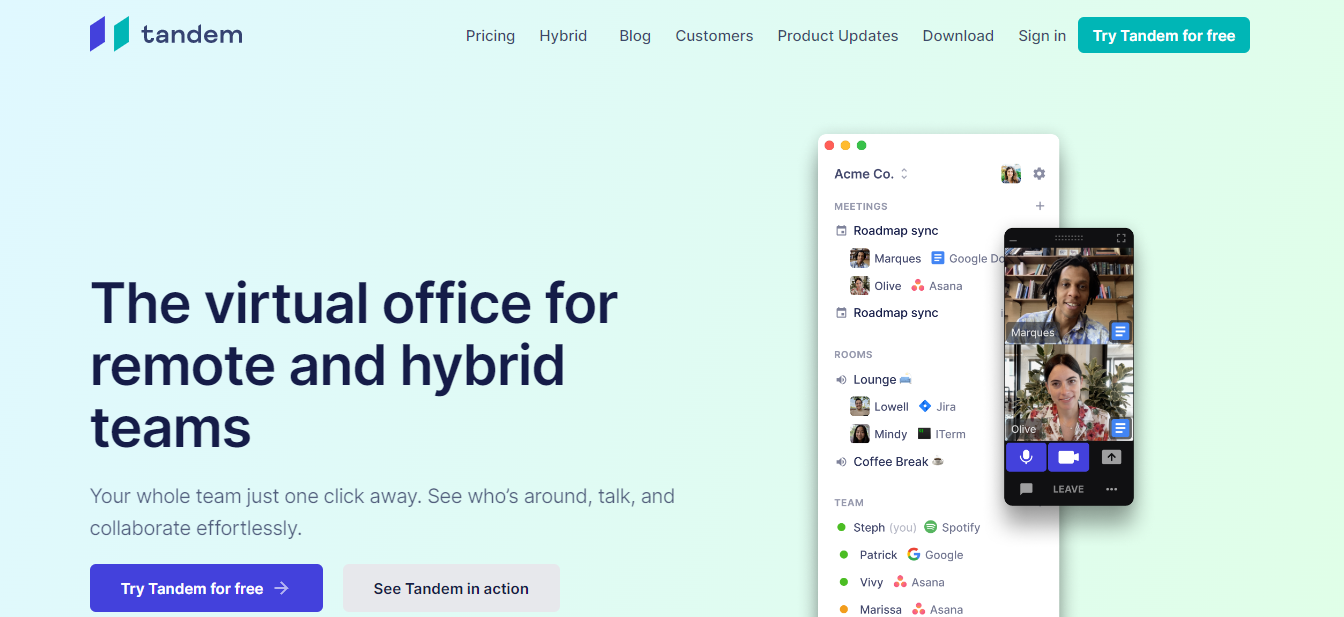Image resolution: width=1344 pixels, height=617 pixels.
Task: Click See Tandem in action button
Action: [451, 588]
